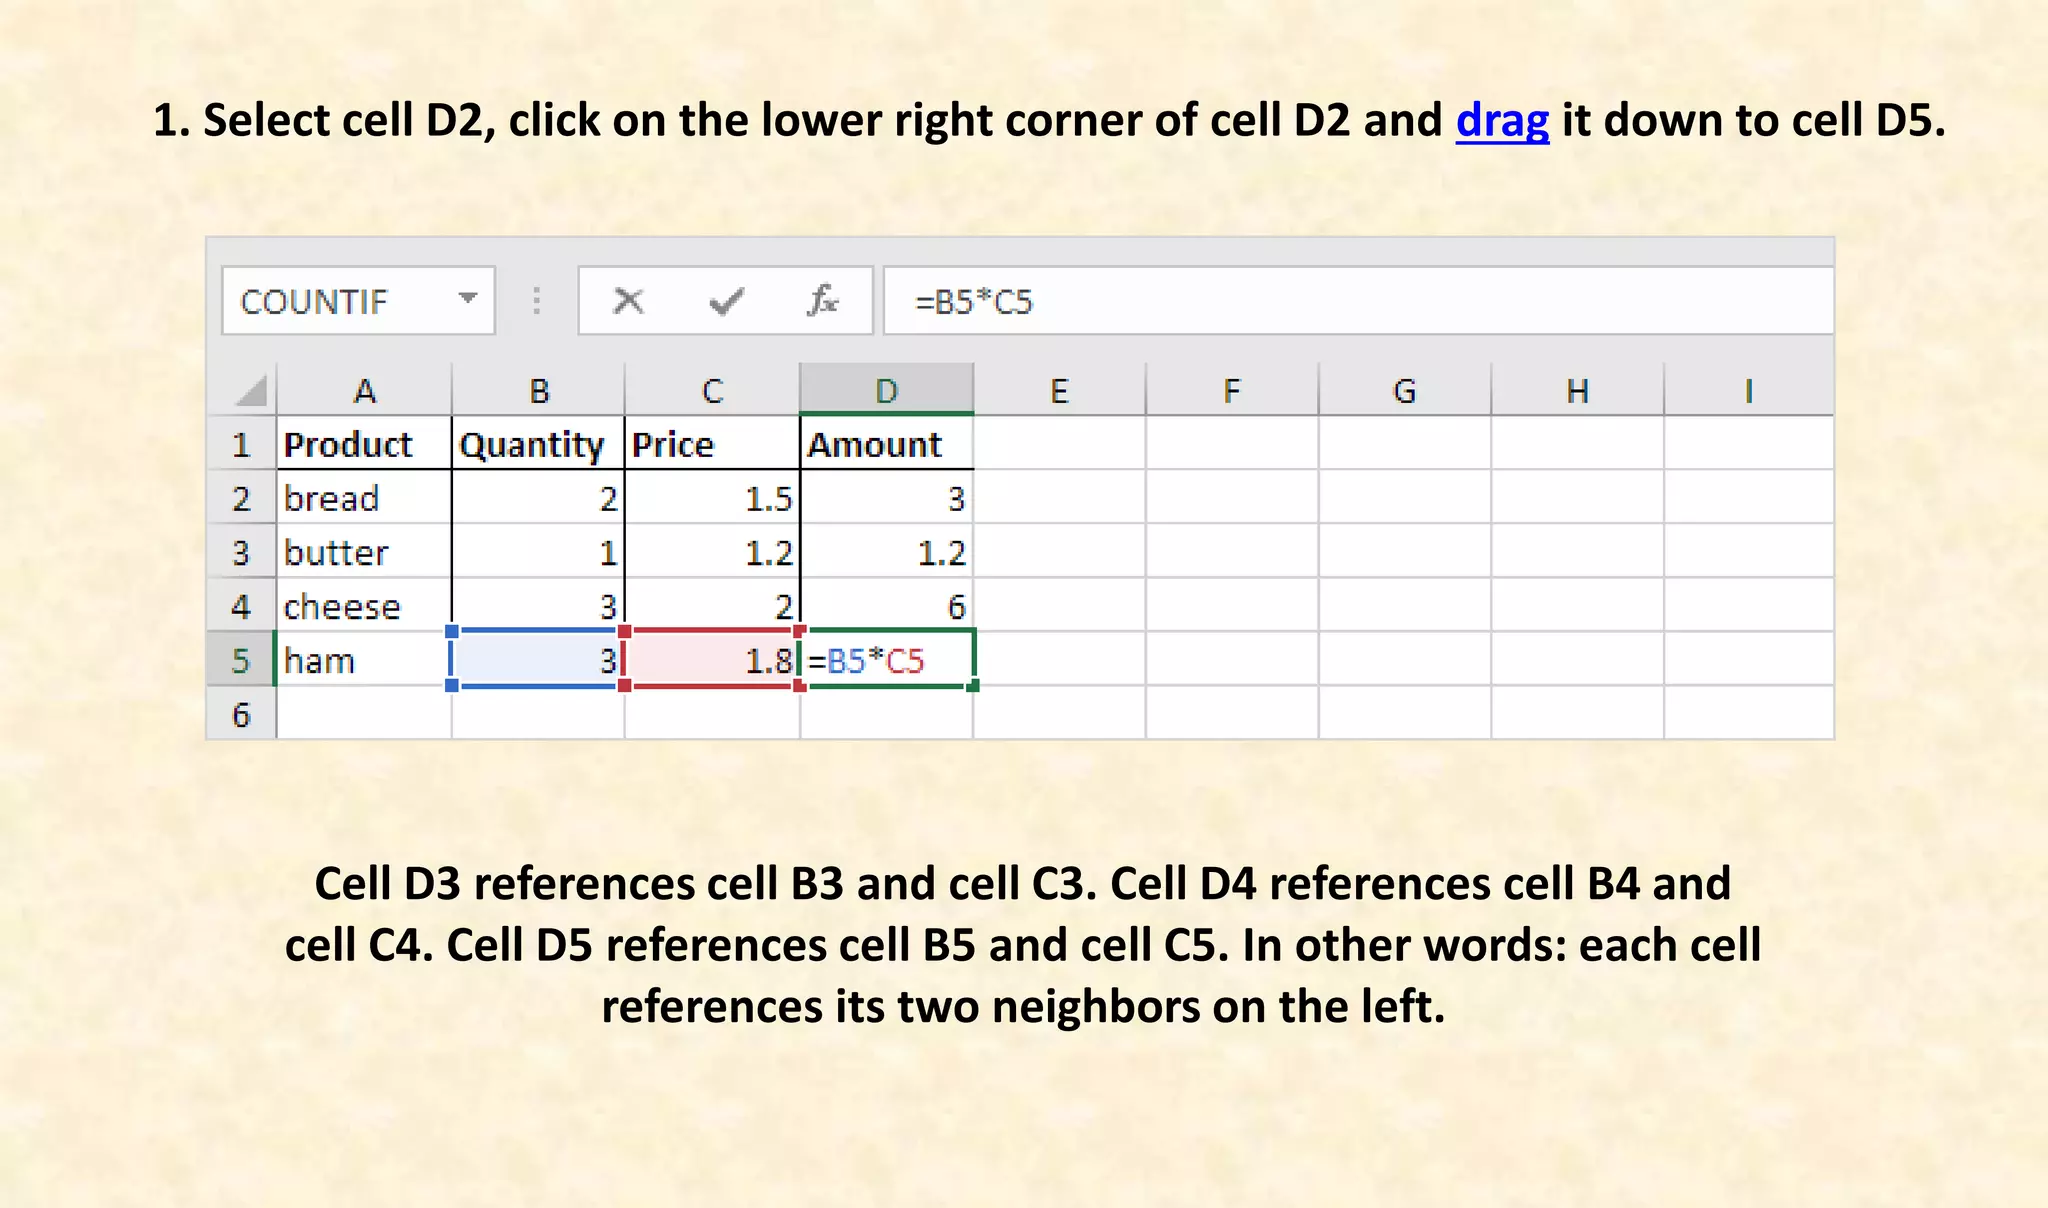Click the amount cell showing 6
The height and width of the screenshot is (1208, 2048).
point(886,606)
